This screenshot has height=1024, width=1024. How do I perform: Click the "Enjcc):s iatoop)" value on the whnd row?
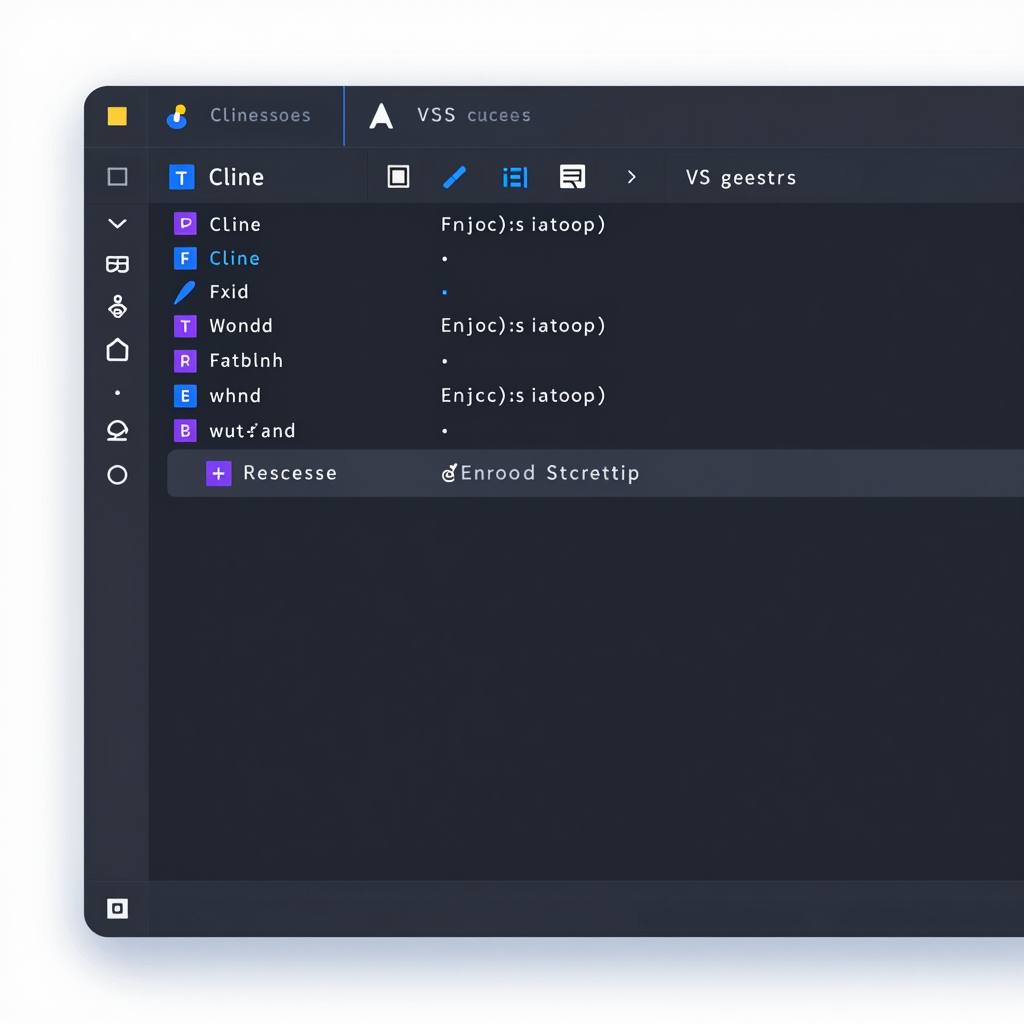click(x=523, y=396)
